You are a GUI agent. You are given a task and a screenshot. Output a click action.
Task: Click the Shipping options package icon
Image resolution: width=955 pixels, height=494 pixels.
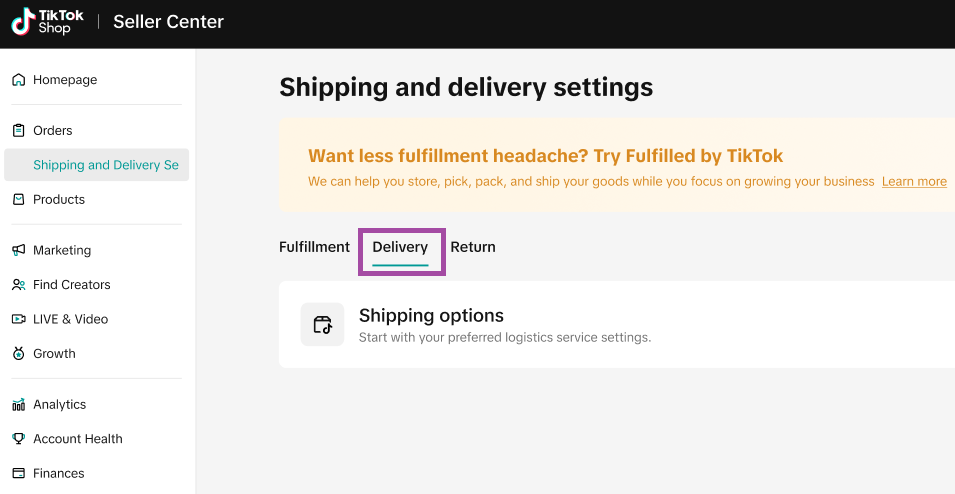322,325
